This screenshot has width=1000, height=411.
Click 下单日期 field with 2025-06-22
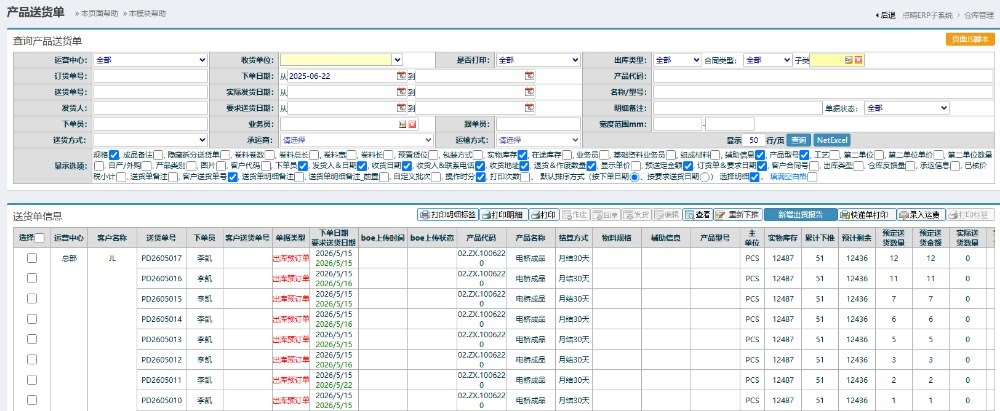pyautogui.click(x=341, y=76)
